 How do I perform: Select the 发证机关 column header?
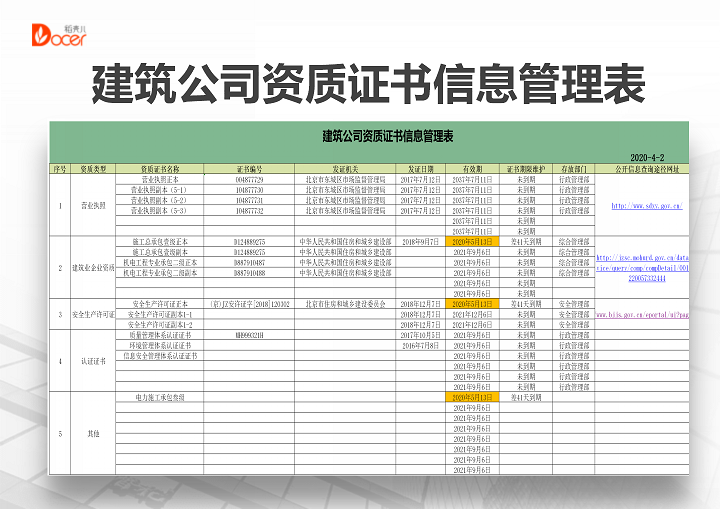(345, 169)
